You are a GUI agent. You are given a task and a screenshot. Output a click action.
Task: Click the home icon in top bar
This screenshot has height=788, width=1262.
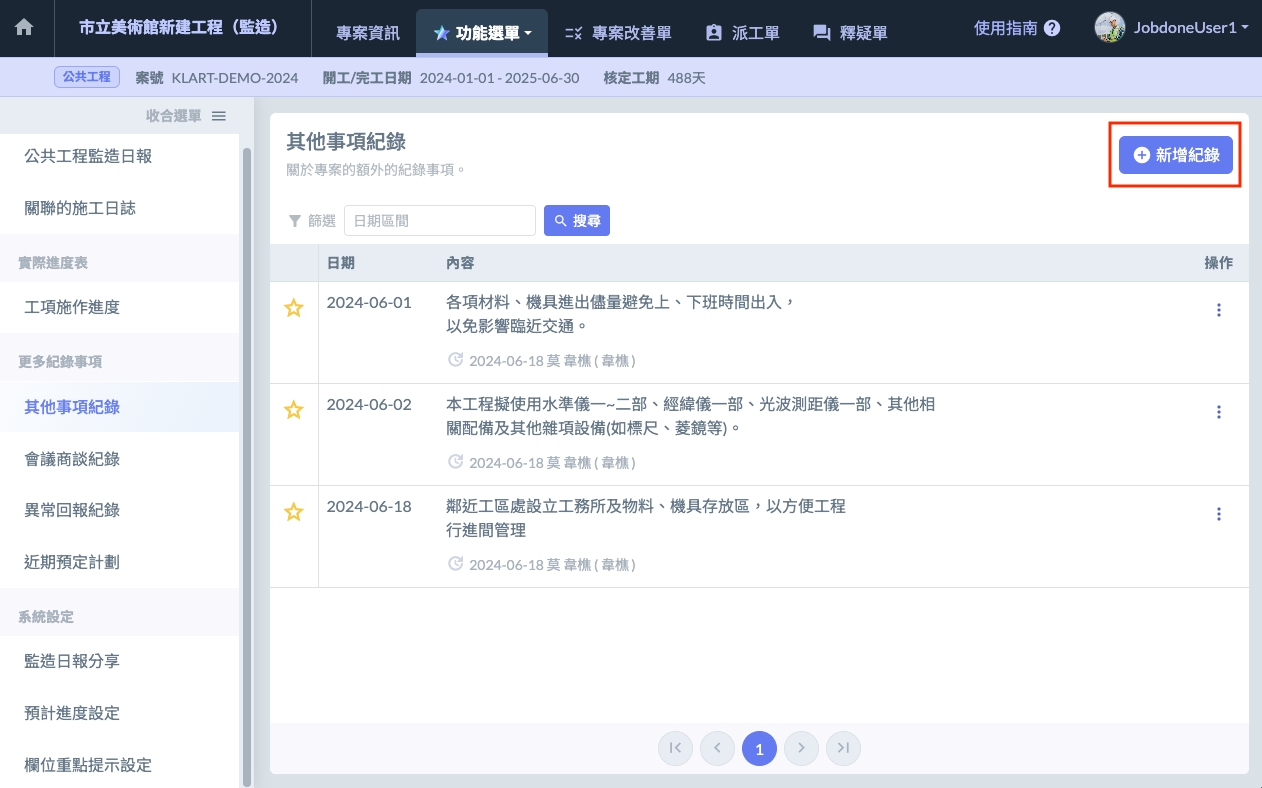coord(24,28)
